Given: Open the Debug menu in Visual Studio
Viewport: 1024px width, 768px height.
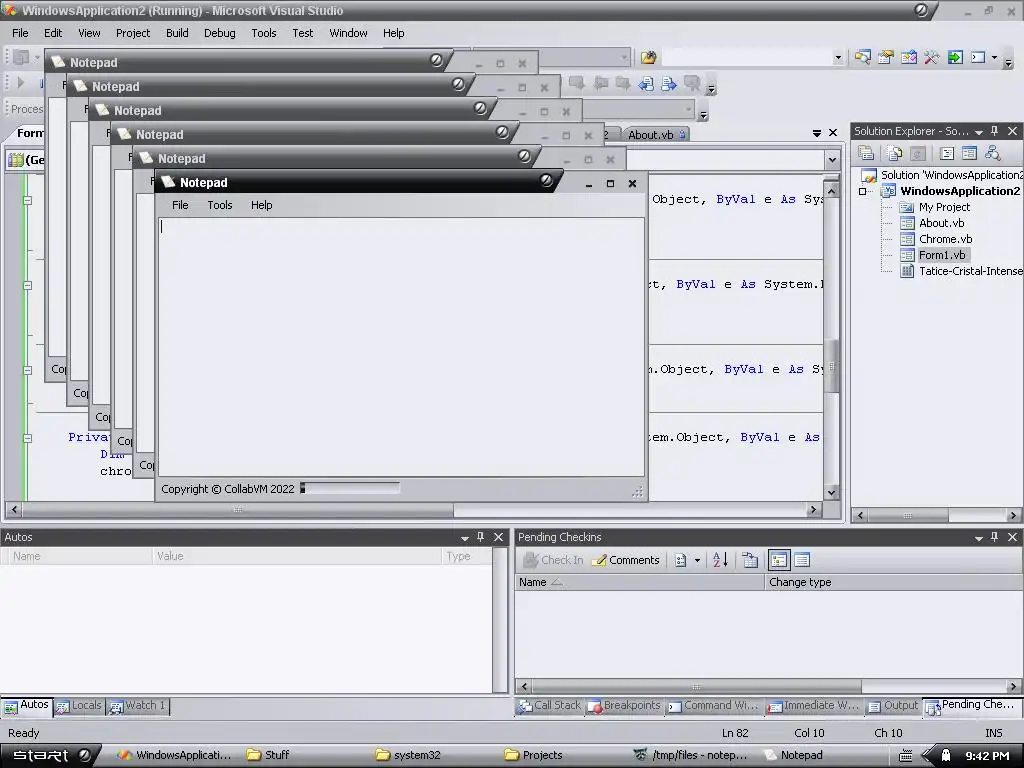Looking at the screenshot, I should click(x=219, y=33).
